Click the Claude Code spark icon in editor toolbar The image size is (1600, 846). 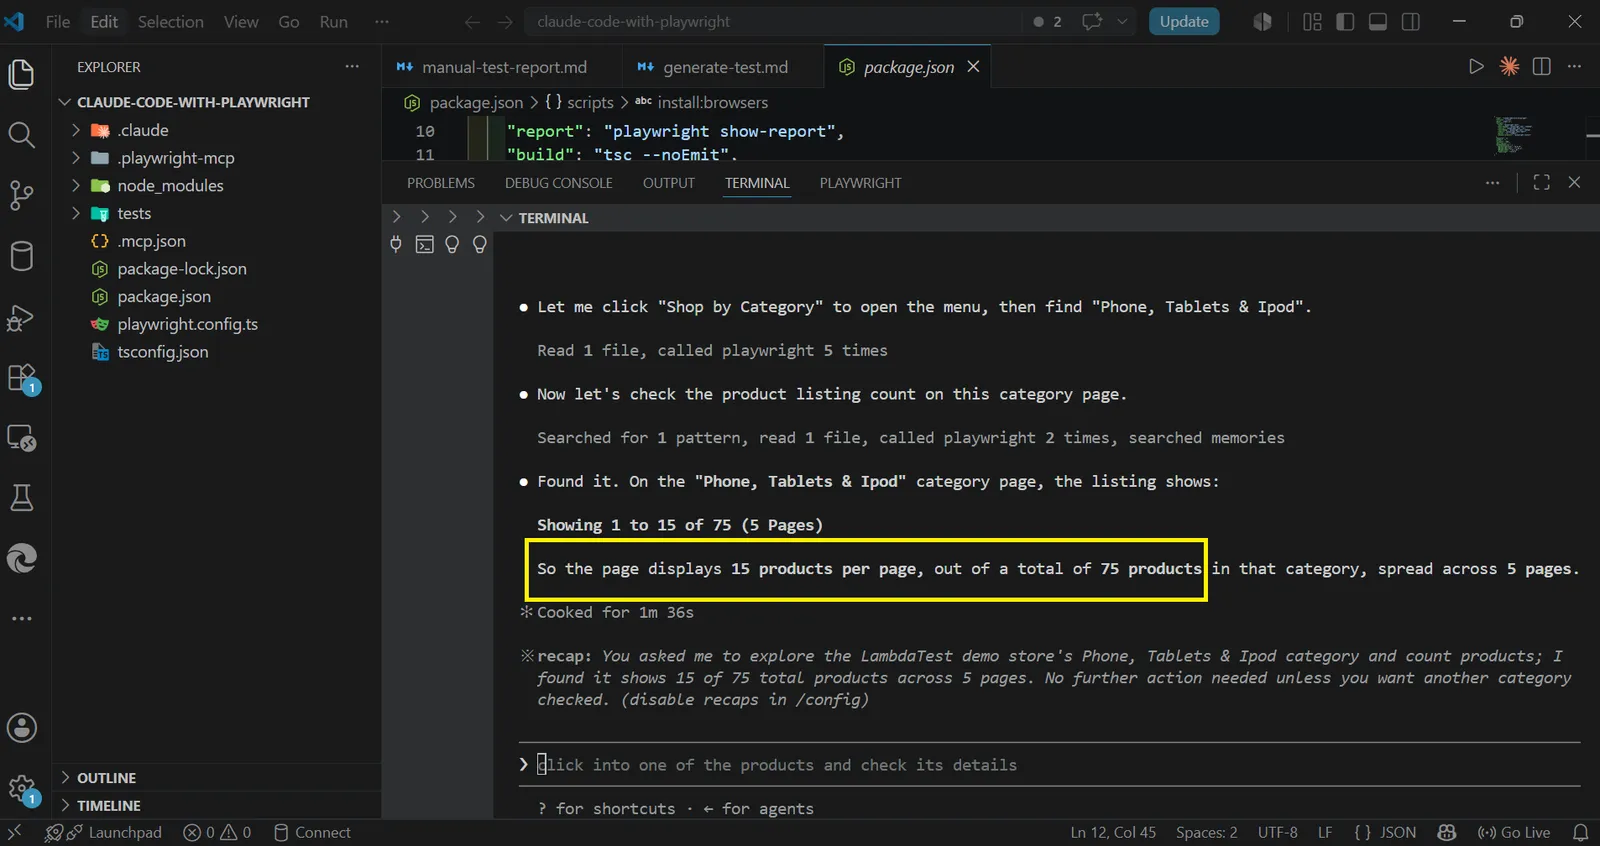[1509, 66]
